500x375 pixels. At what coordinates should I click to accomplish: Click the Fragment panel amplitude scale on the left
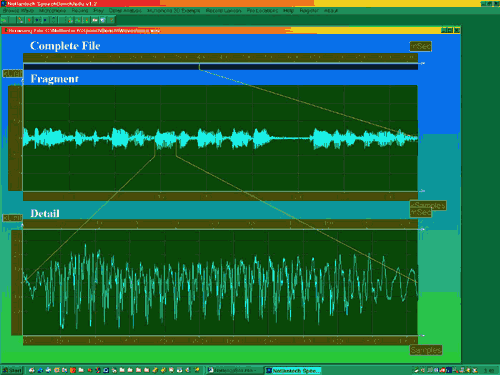click(x=15, y=138)
